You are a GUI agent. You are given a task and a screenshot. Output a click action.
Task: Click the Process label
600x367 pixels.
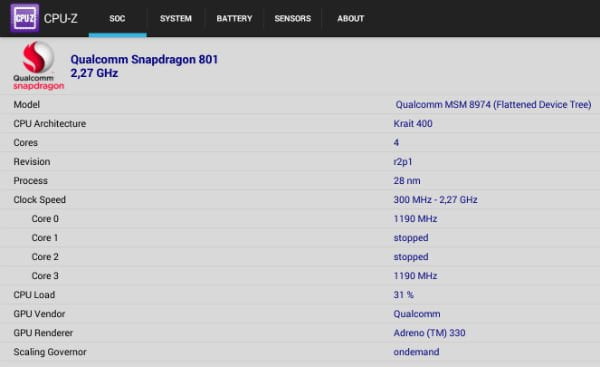(31, 181)
